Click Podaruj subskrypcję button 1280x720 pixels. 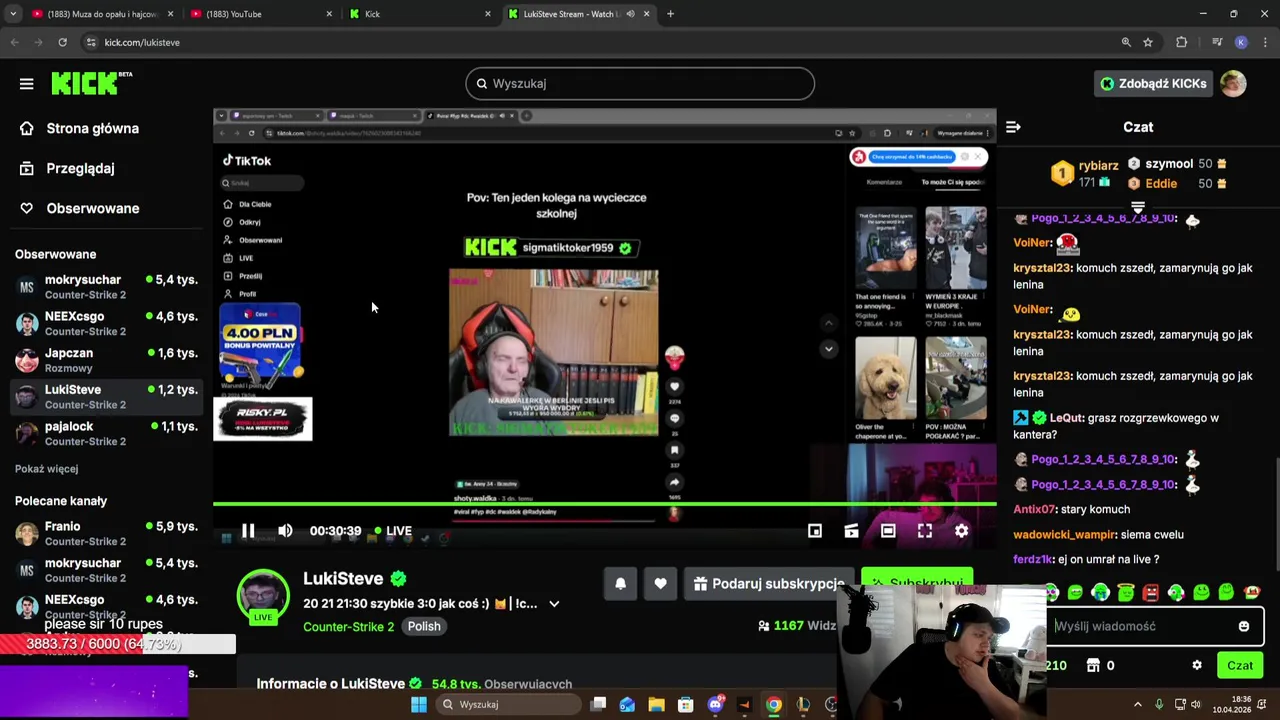[768, 584]
